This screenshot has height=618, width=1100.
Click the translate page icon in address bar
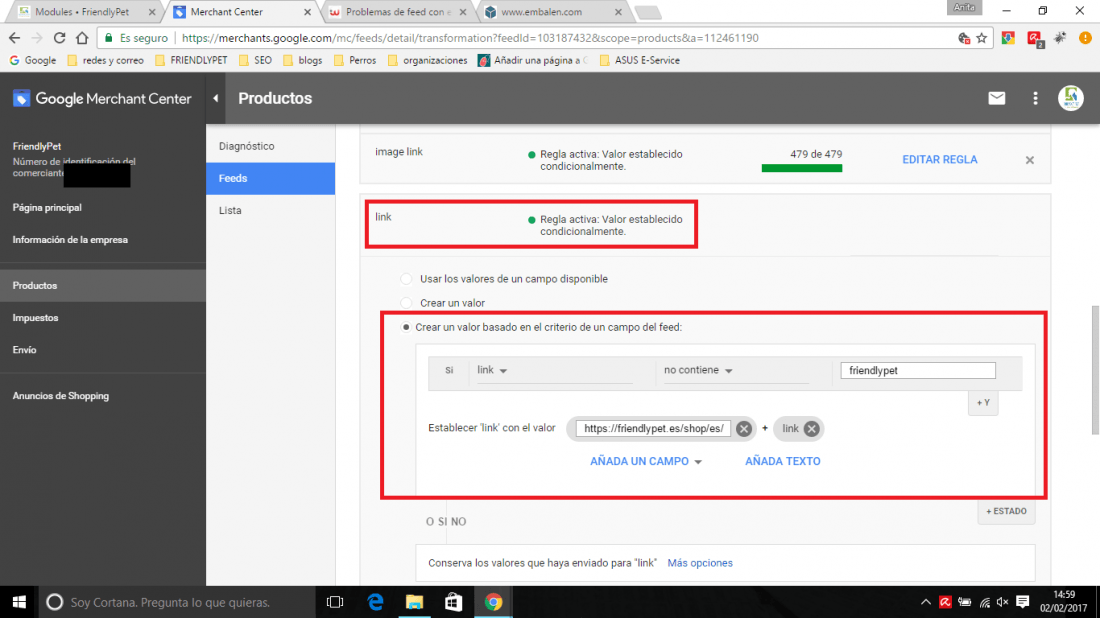point(964,38)
